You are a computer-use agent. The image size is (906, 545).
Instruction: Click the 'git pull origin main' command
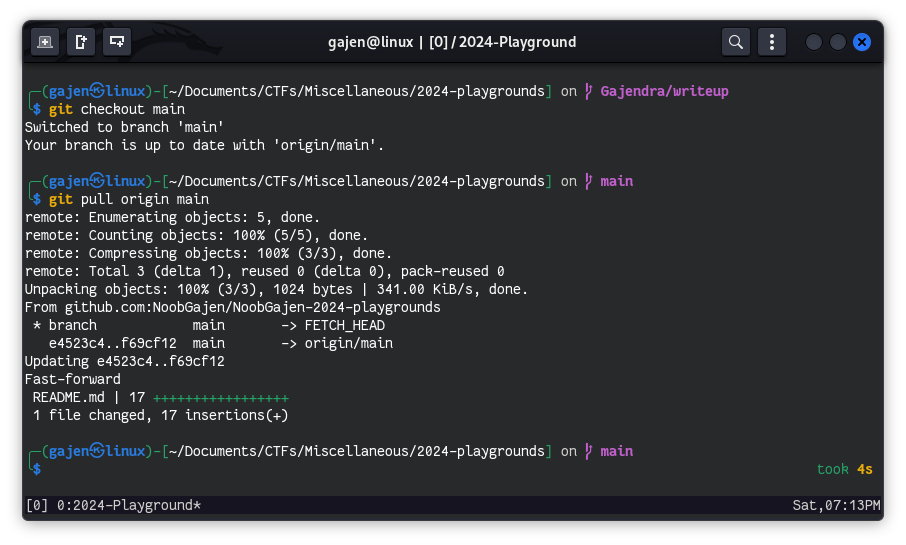click(x=129, y=199)
